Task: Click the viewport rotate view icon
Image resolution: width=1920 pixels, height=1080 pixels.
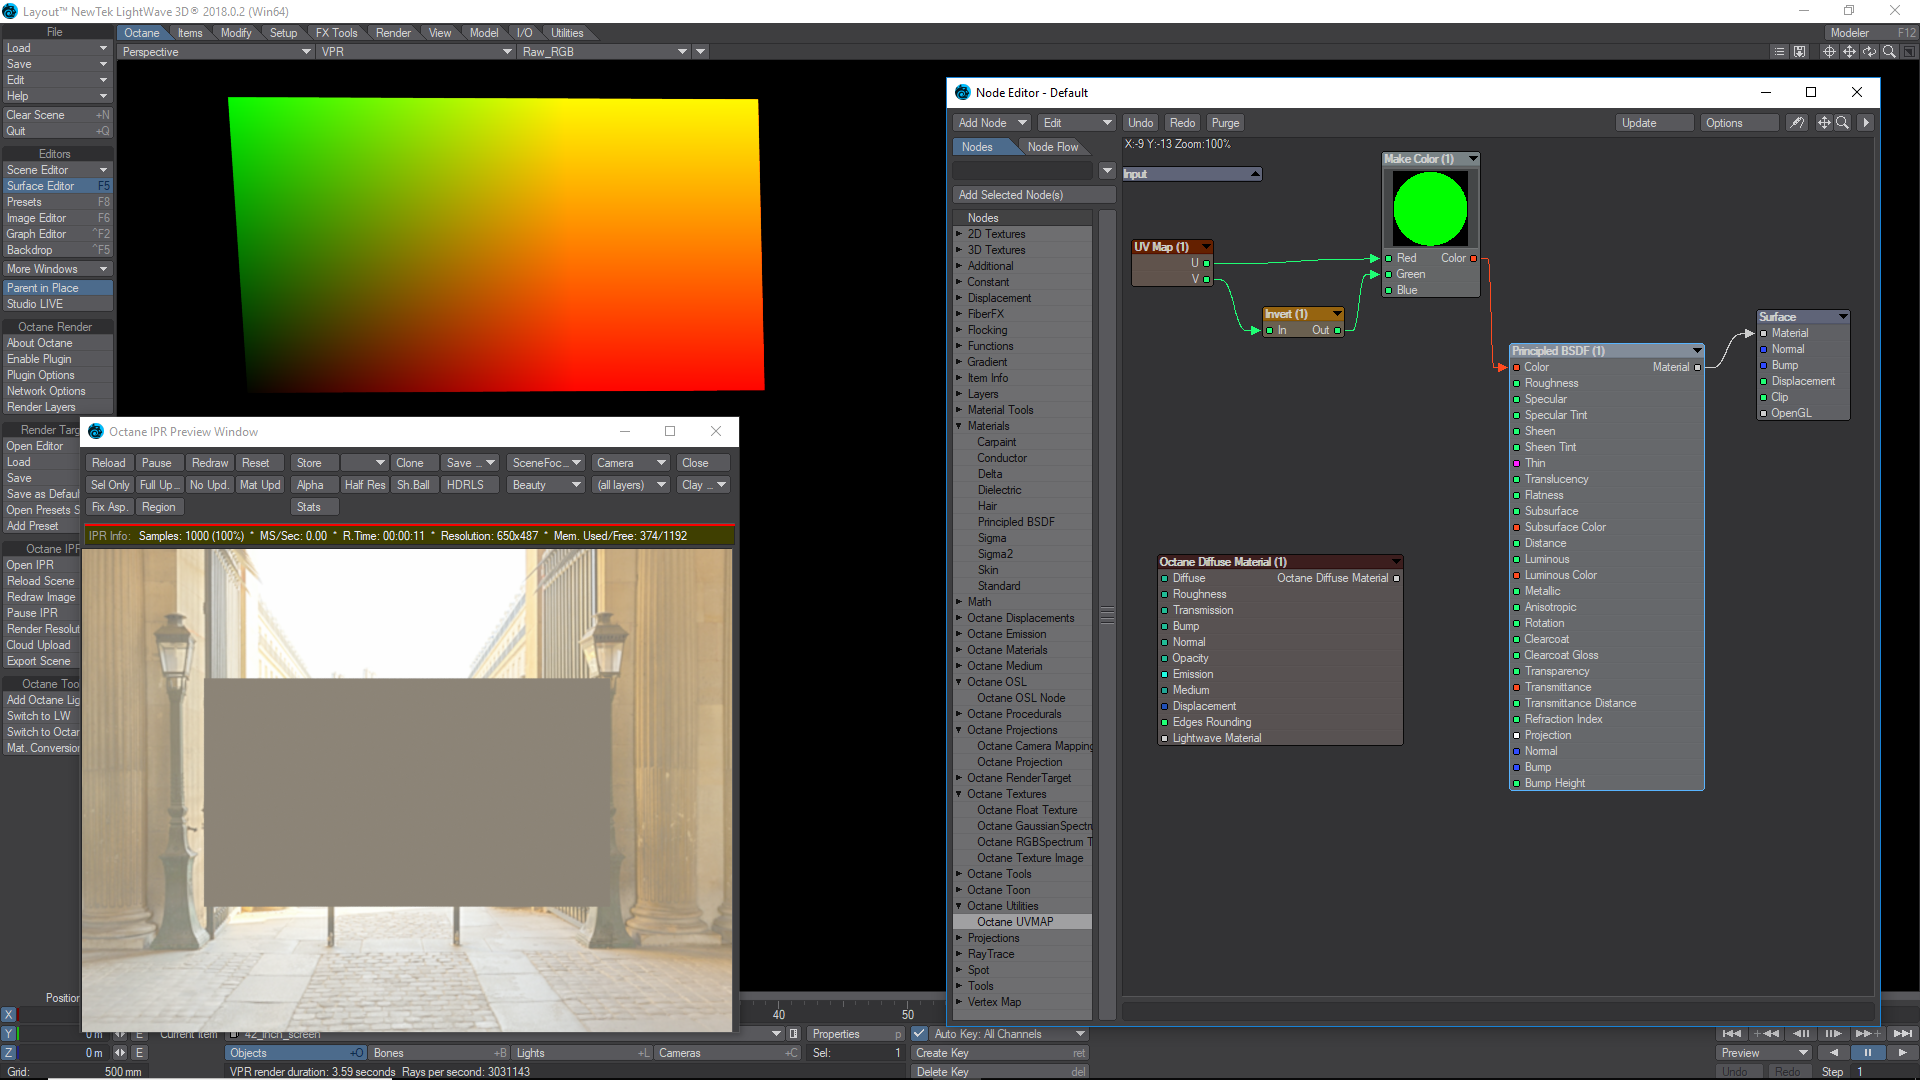Action: (x=1869, y=52)
